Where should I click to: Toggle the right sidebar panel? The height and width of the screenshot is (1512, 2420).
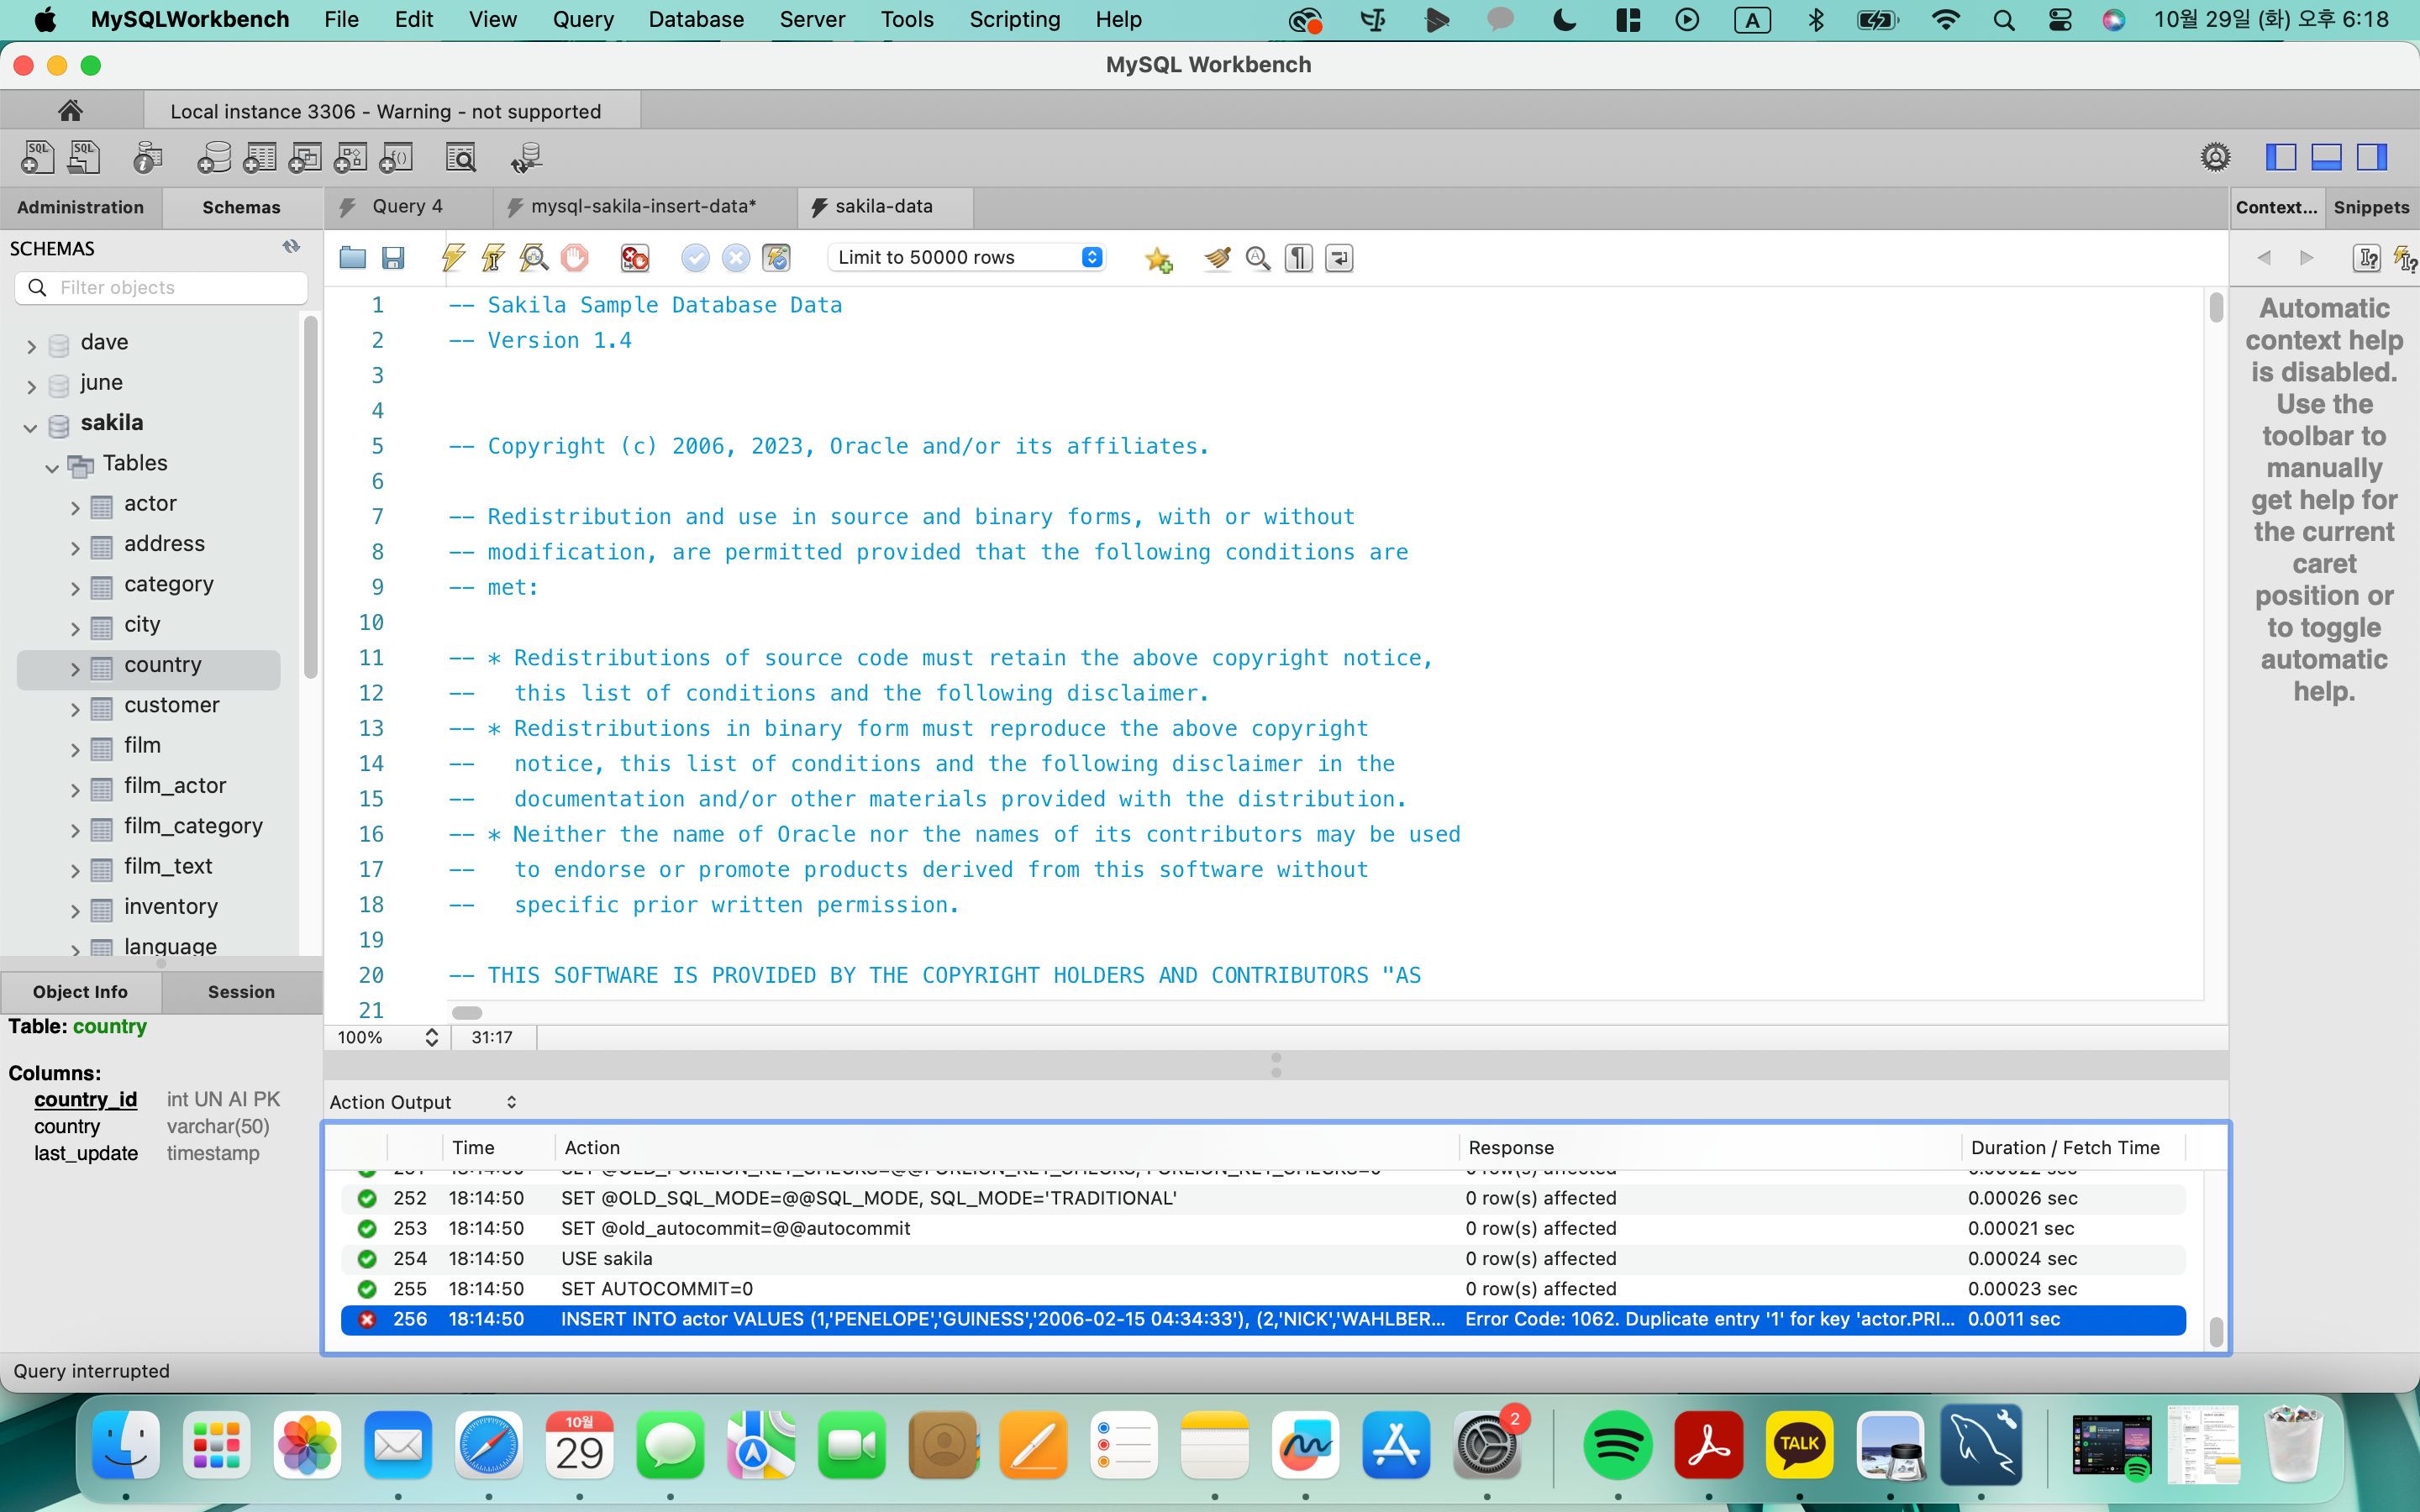coord(2372,157)
